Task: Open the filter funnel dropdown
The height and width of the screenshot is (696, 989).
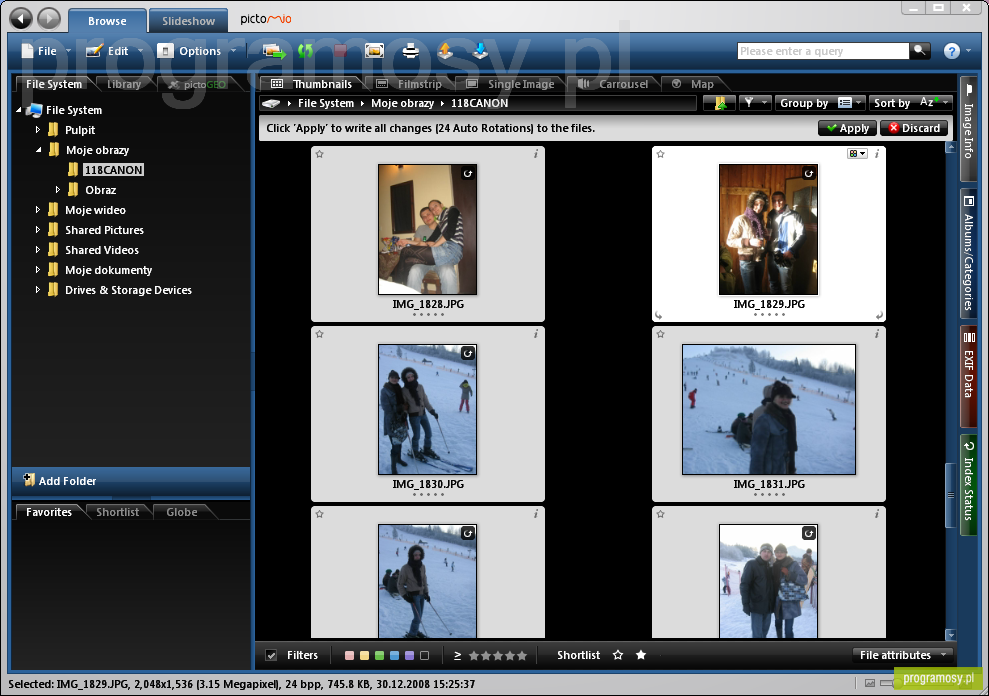Action: 754,103
